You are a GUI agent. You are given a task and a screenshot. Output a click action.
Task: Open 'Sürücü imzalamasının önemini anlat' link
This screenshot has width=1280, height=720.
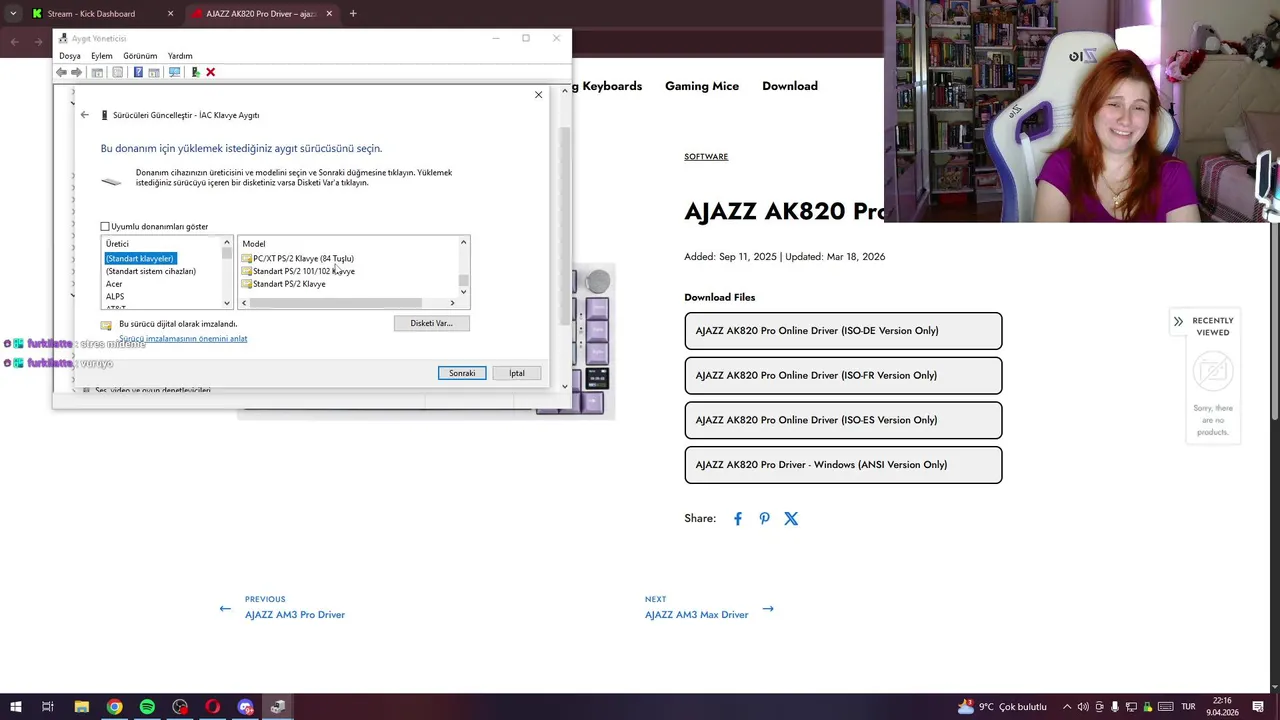pos(183,338)
